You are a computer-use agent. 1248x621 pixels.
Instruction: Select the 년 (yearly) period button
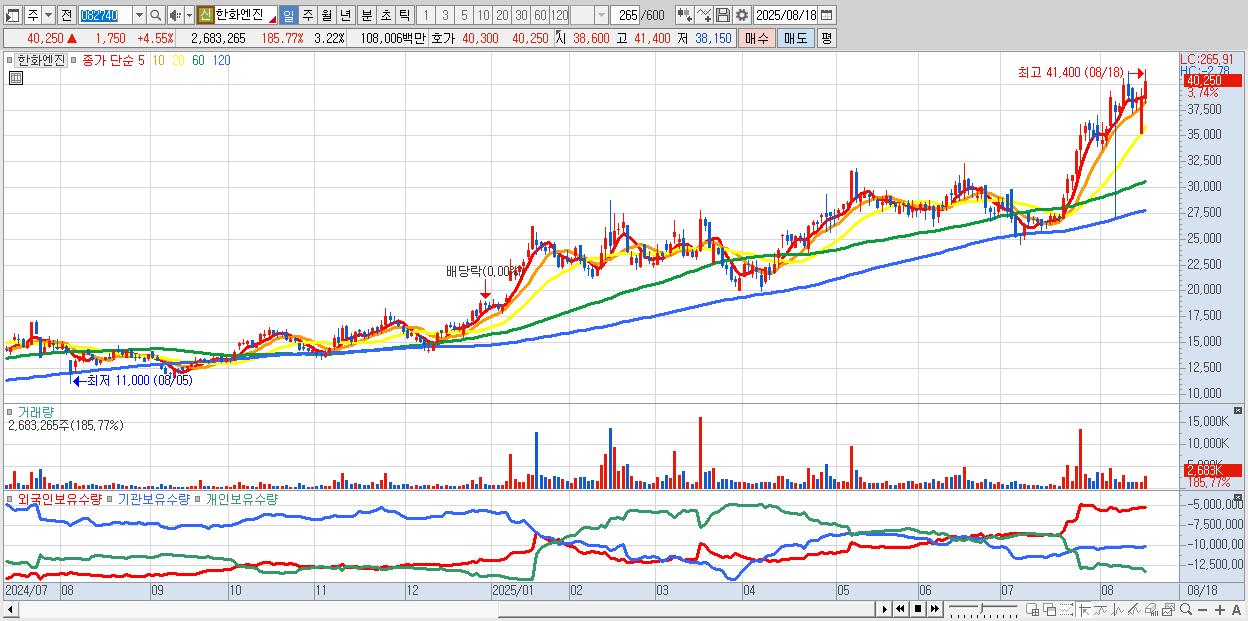345,15
